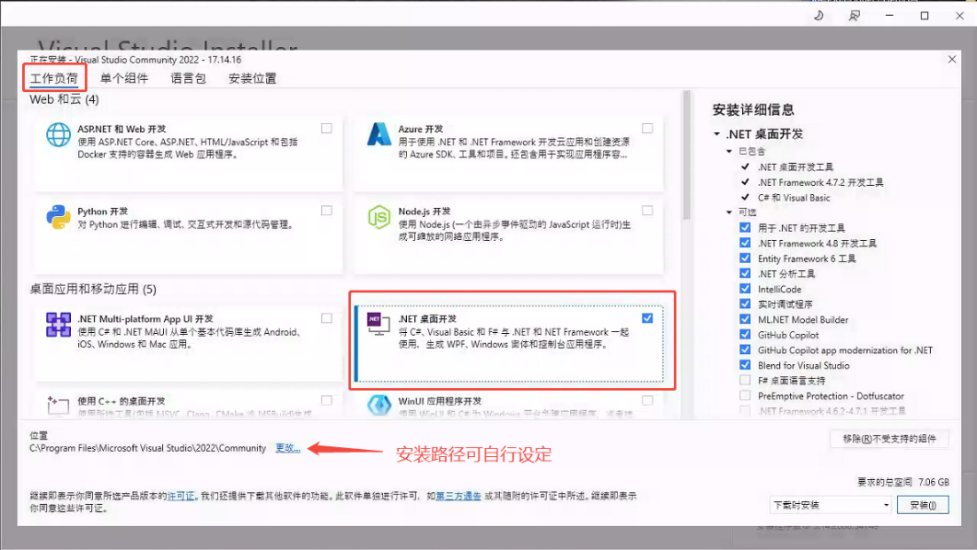Viewport: 977px width, 550px height.
Task: Click the ASP.NET globe workload icon
Action: click(58, 135)
